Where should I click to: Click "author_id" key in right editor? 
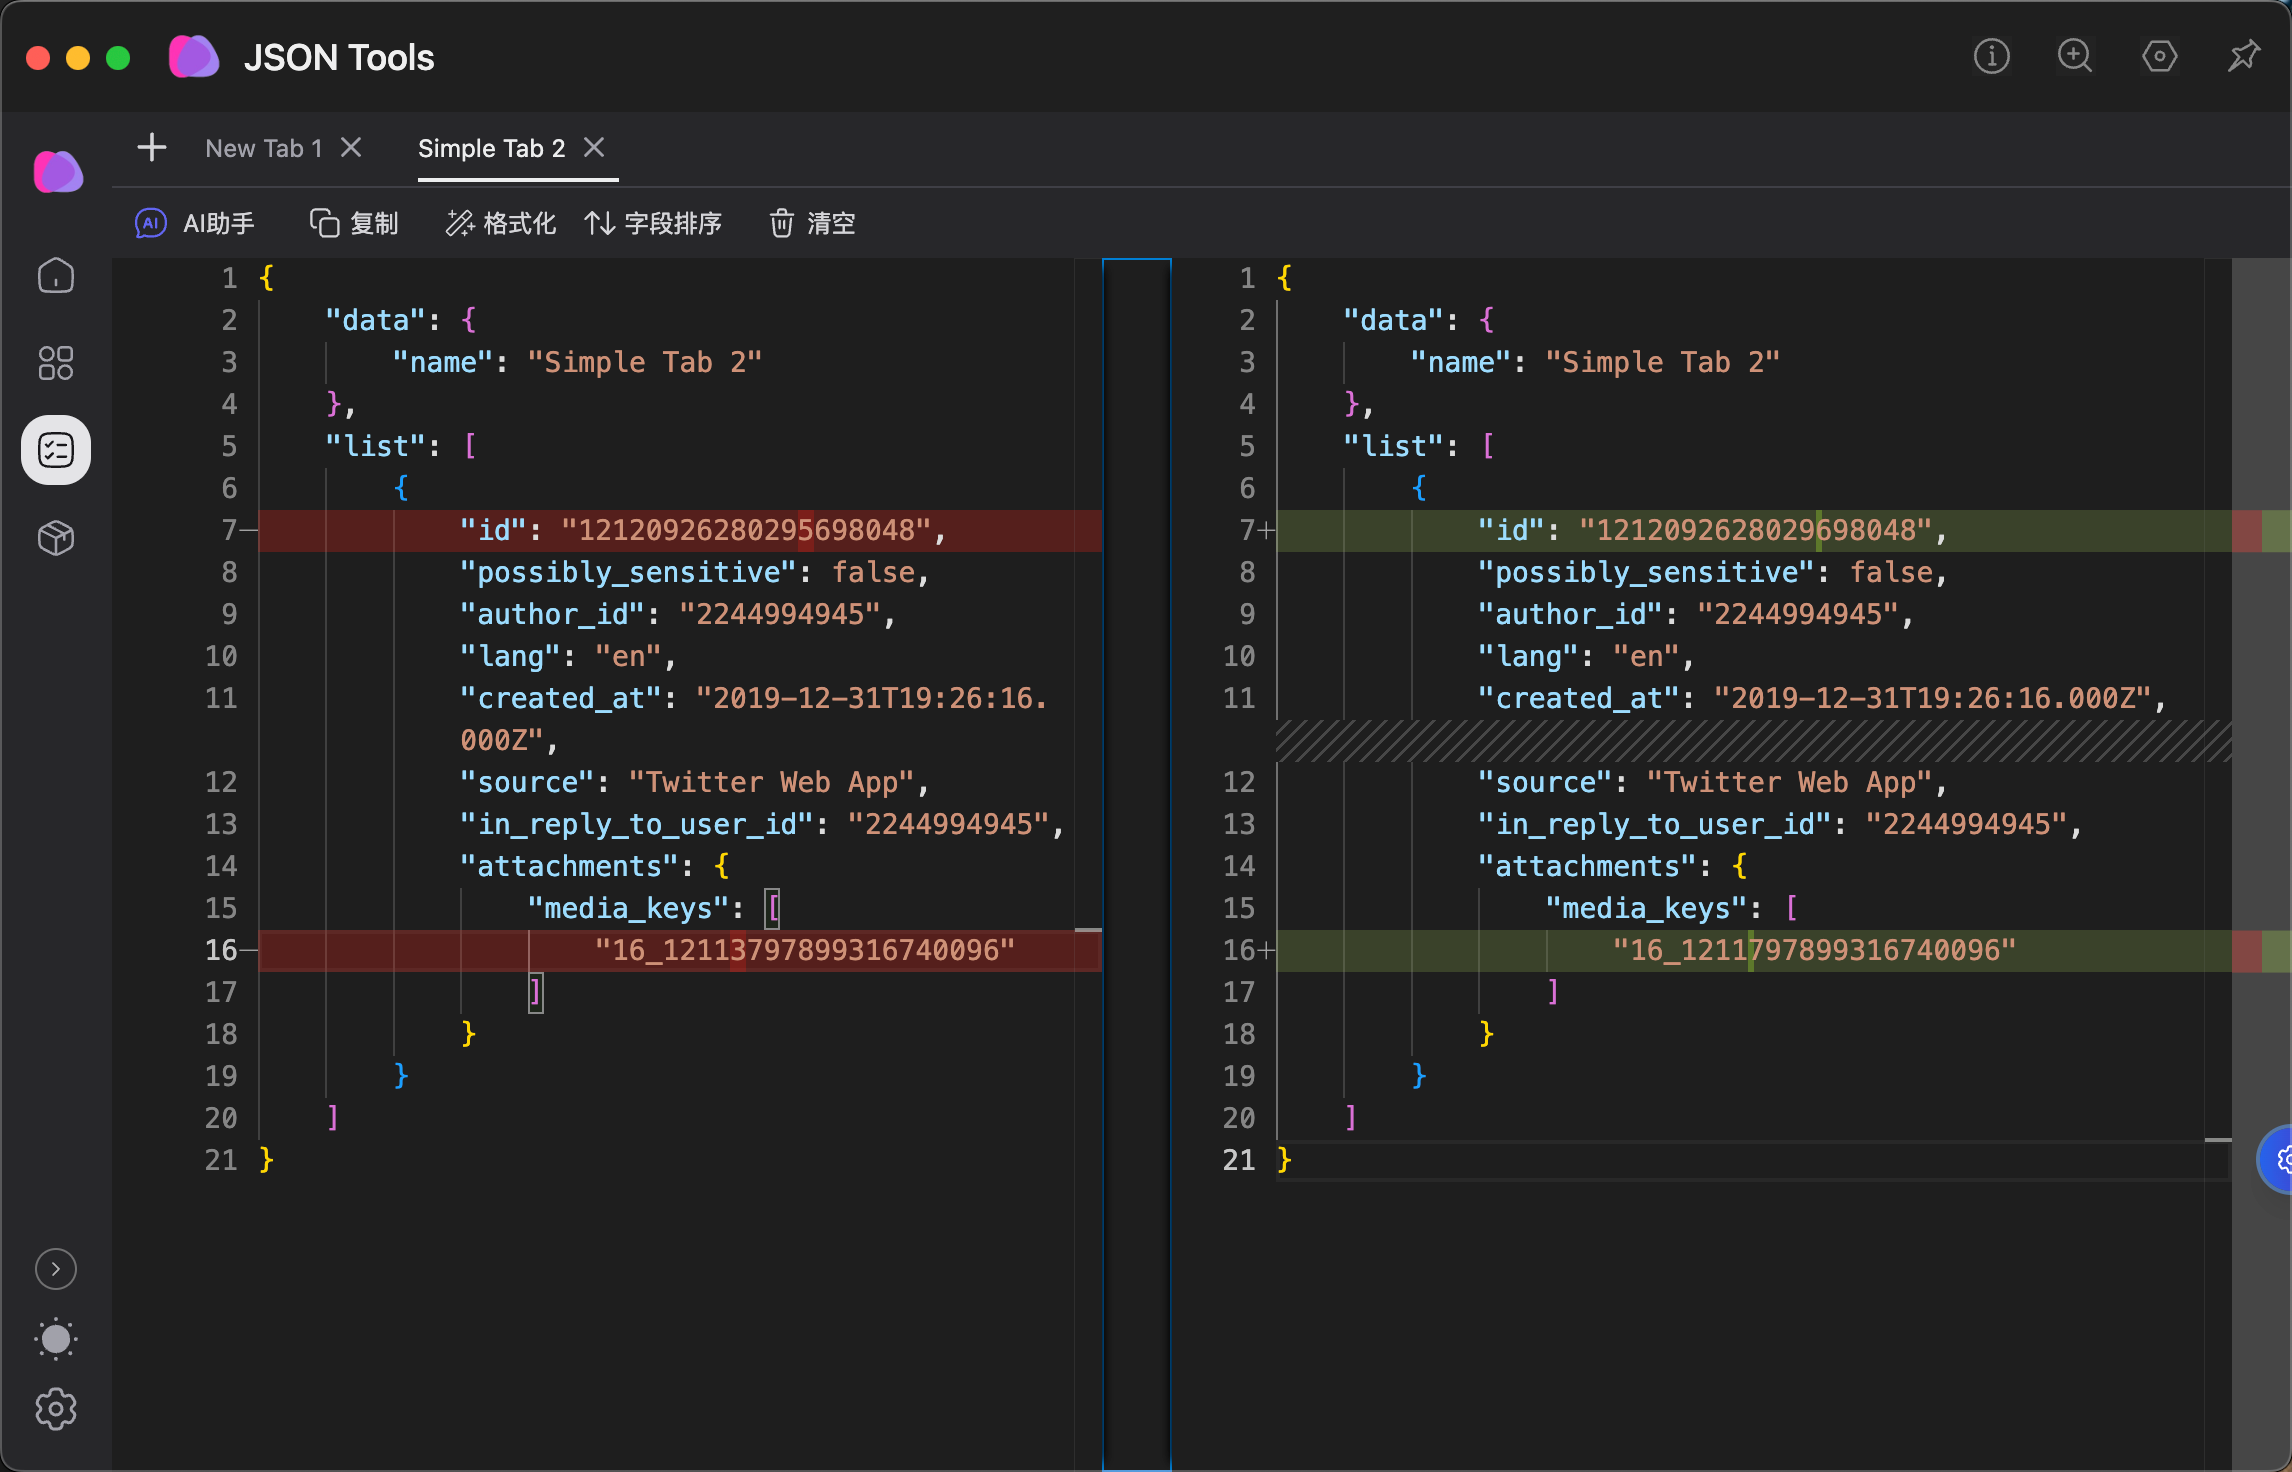pos(1570,614)
